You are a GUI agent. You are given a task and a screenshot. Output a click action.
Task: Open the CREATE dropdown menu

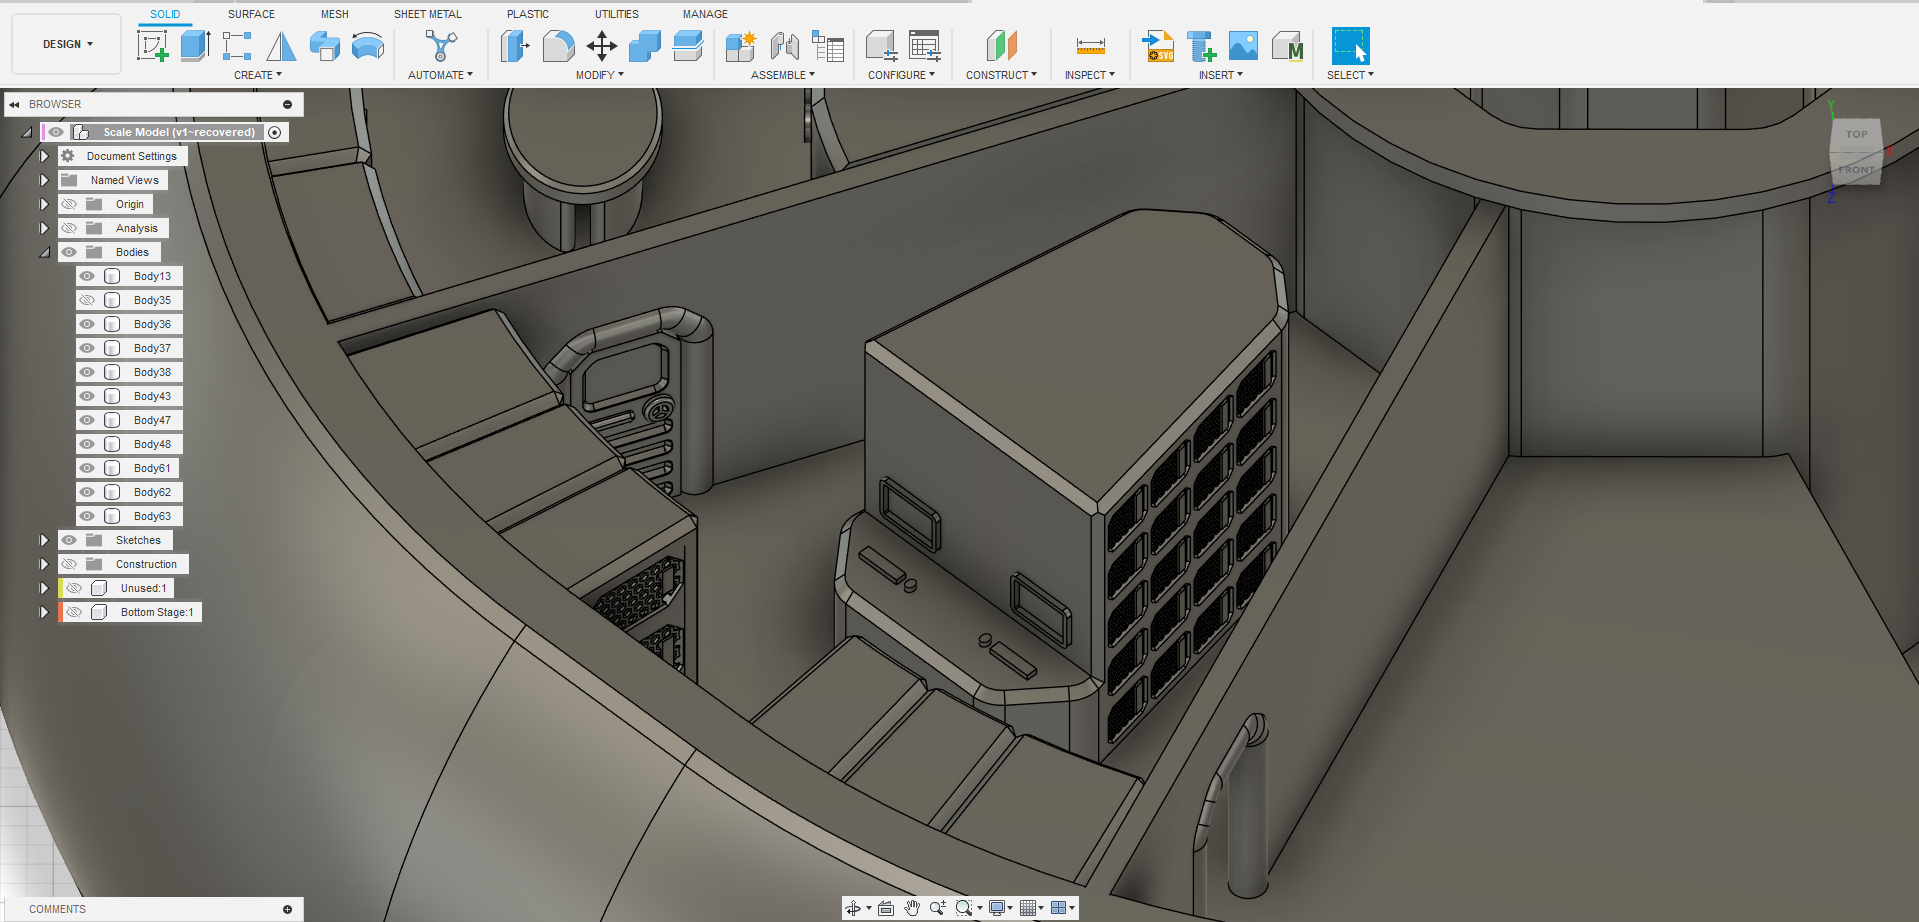(258, 75)
